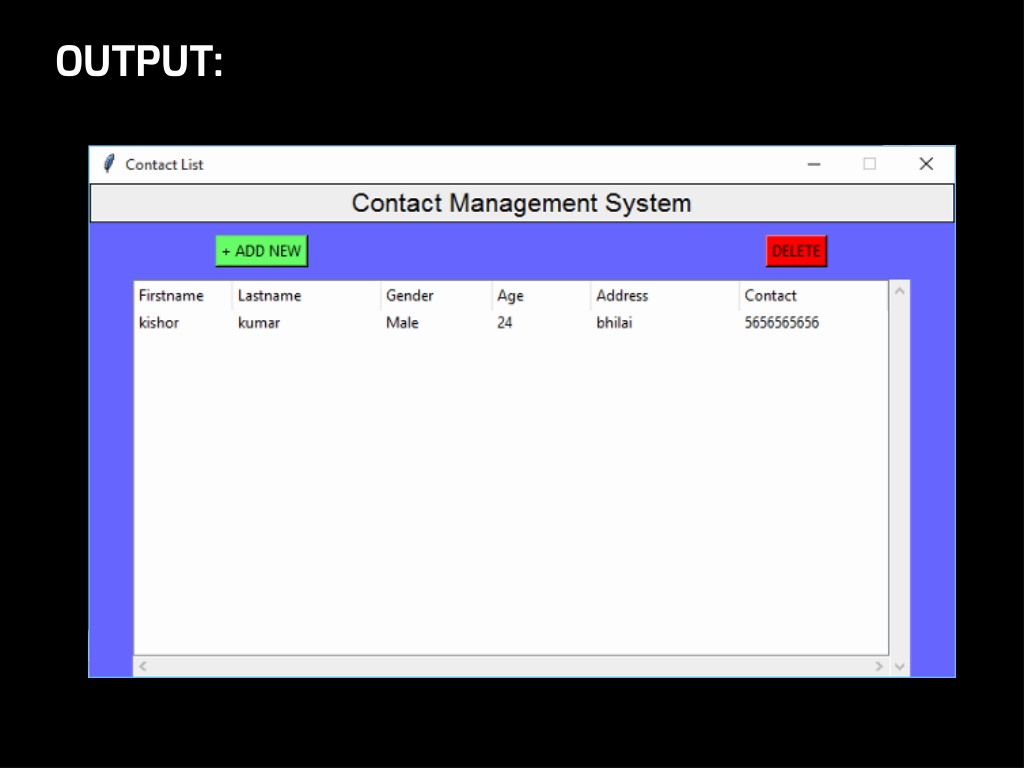1024x768 pixels.
Task: Click the Age column header
Action: click(x=541, y=296)
